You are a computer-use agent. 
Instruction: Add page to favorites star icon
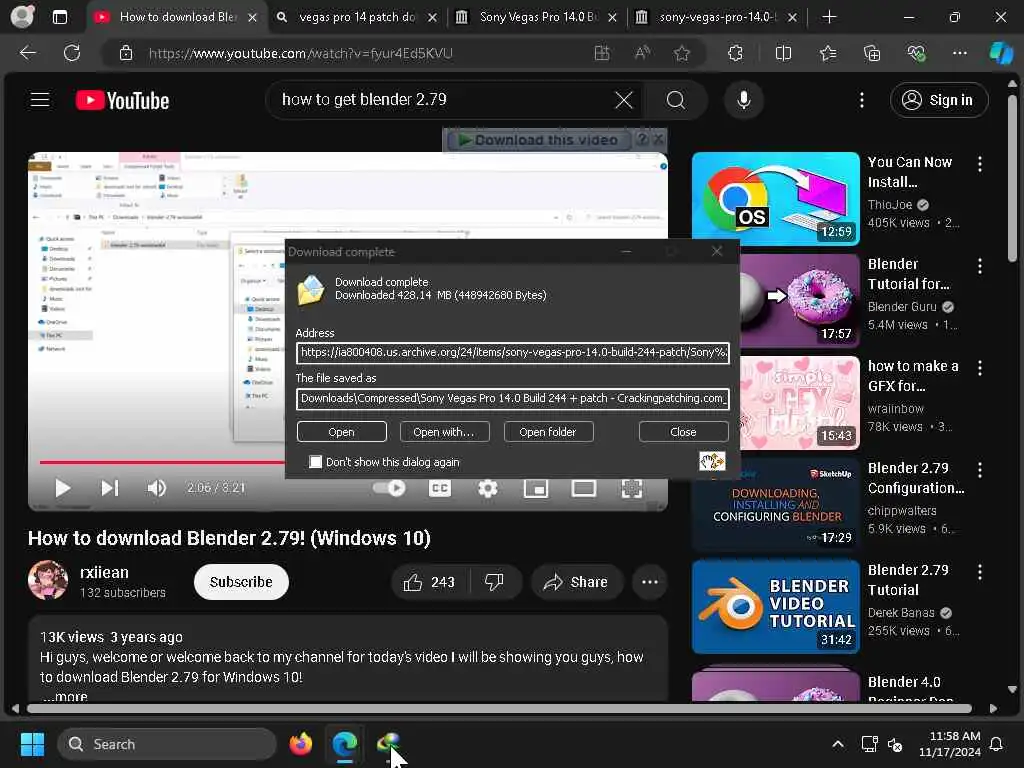tap(682, 53)
